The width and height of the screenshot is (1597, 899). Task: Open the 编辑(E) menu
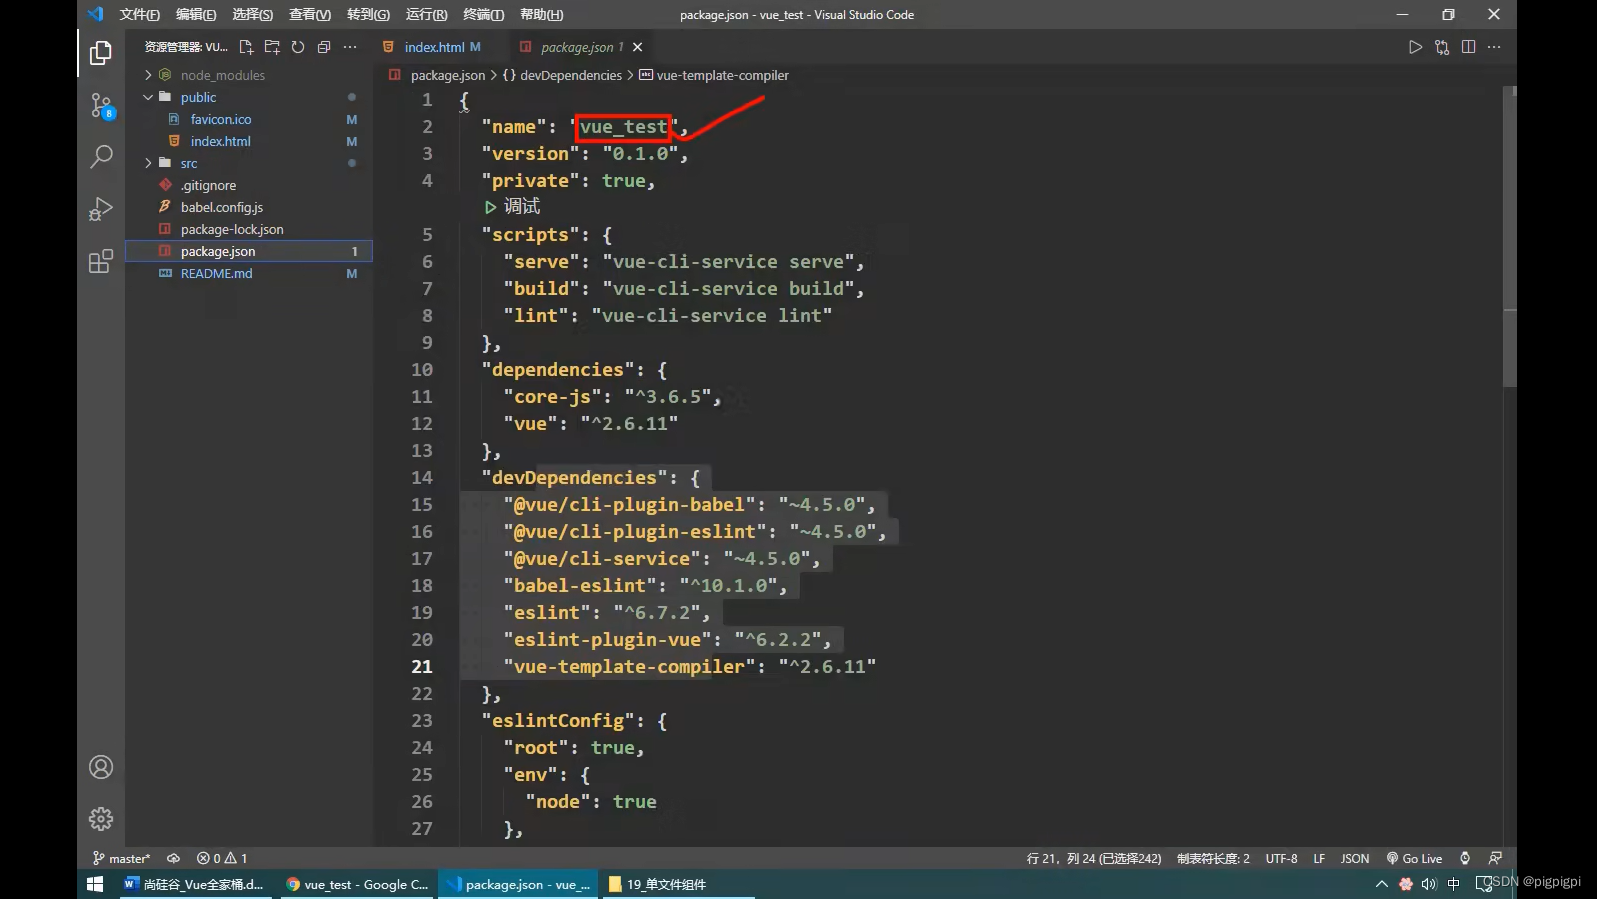[196, 15]
